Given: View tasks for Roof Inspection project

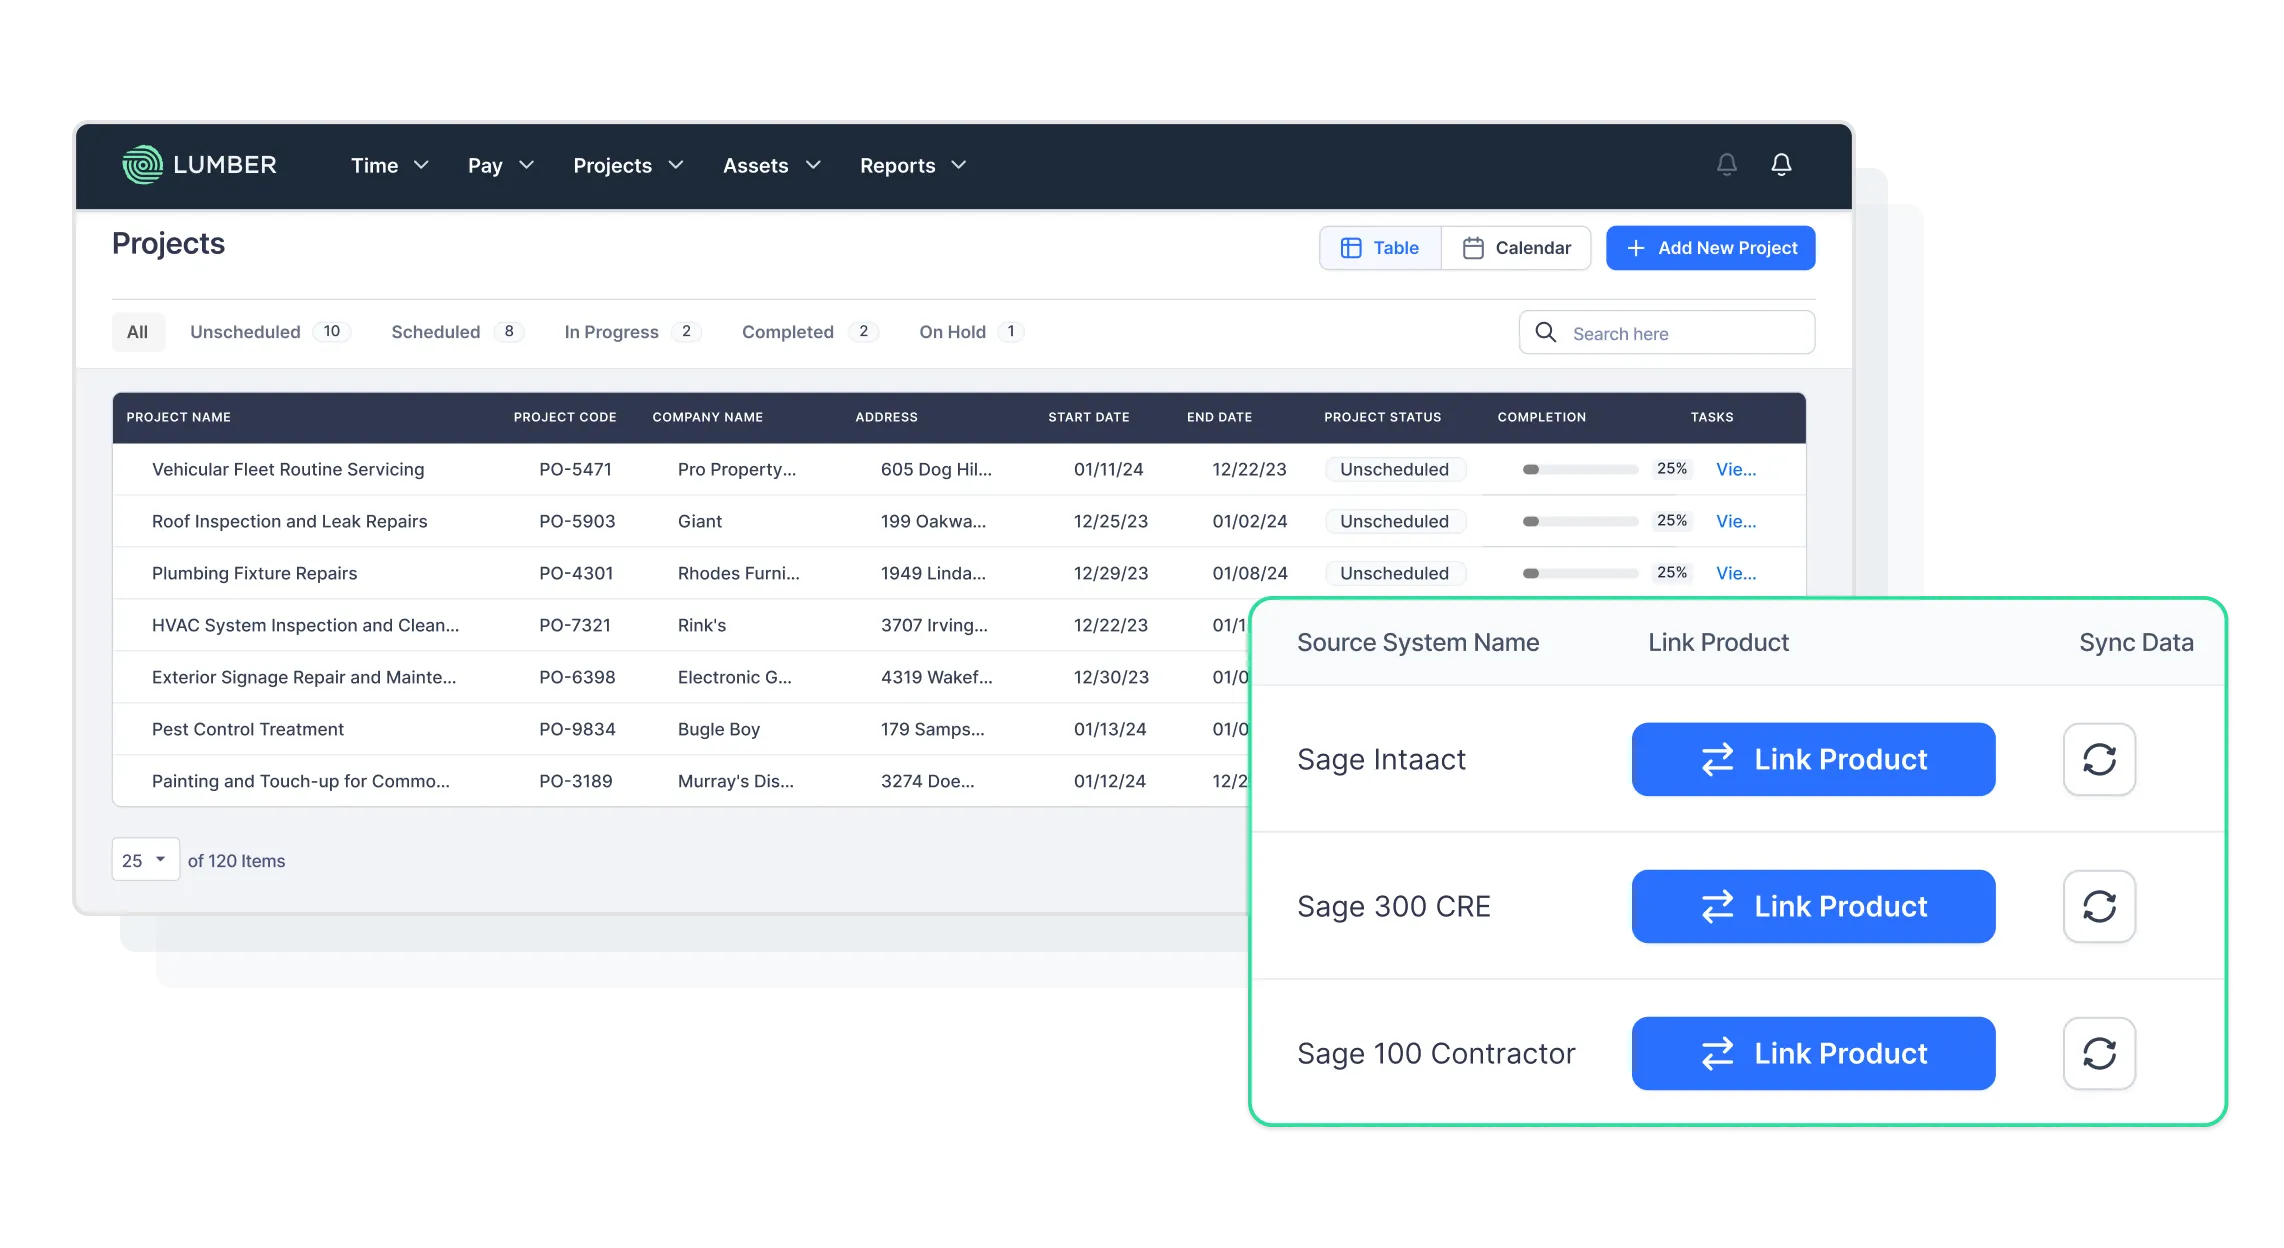Looking at the screenshot, I should pyautogui.click(x=1735, y=521).
